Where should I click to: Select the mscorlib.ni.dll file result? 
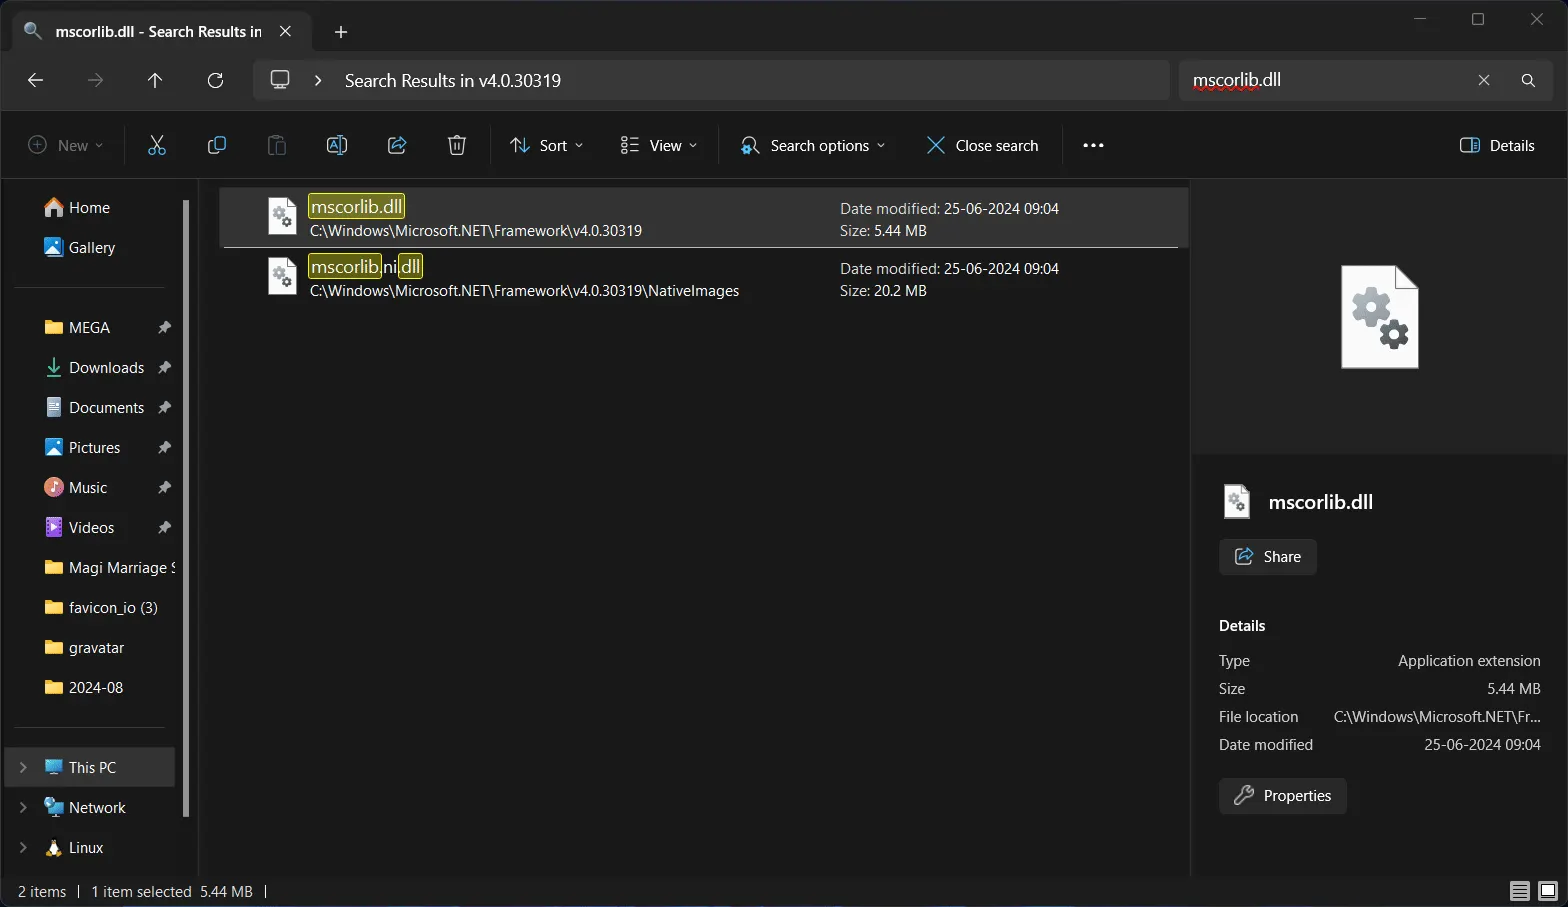pyautogui.click(x=704, y=278)
